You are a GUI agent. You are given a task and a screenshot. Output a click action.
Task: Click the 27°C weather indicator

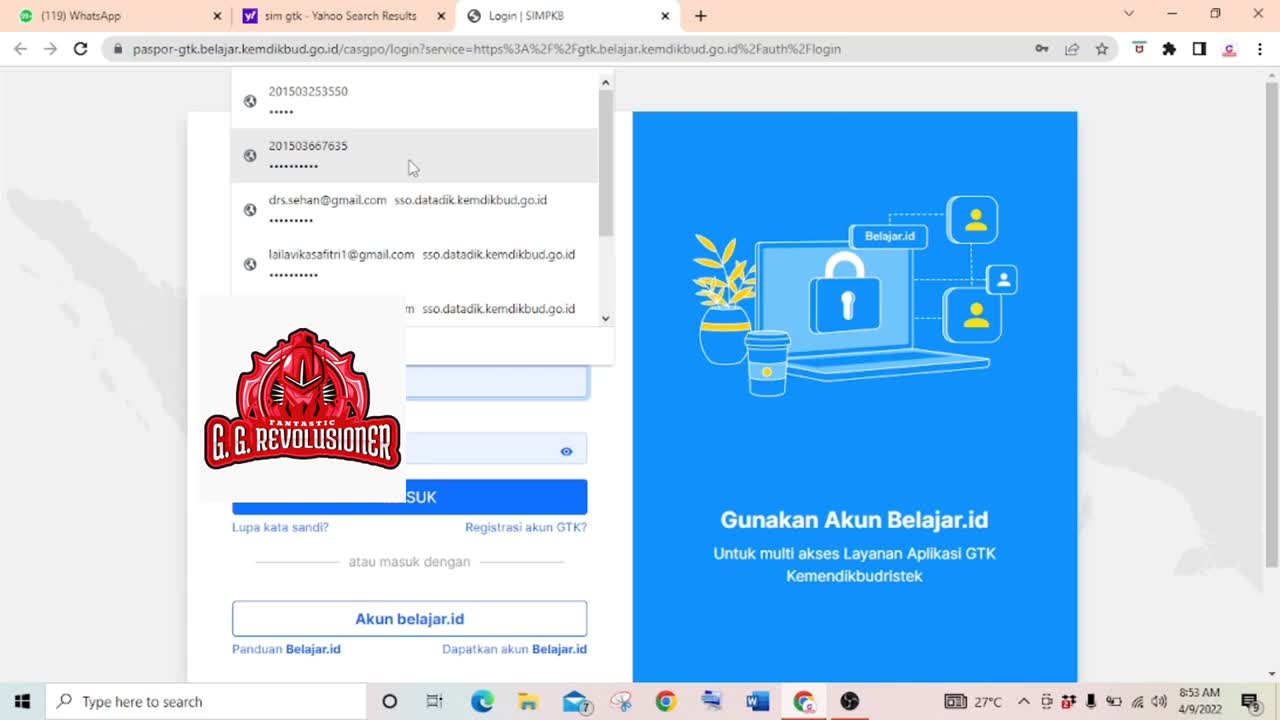coord(971,701)
